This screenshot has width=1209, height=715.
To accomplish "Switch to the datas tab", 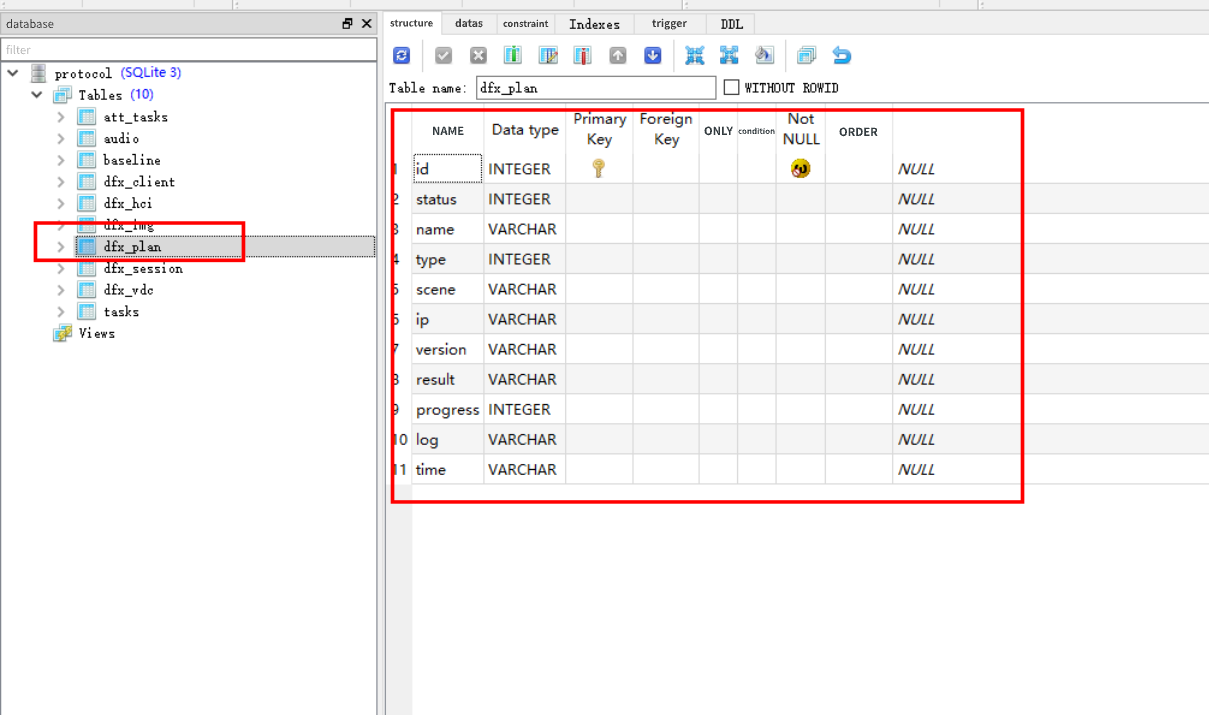I will tap(468, 23).
